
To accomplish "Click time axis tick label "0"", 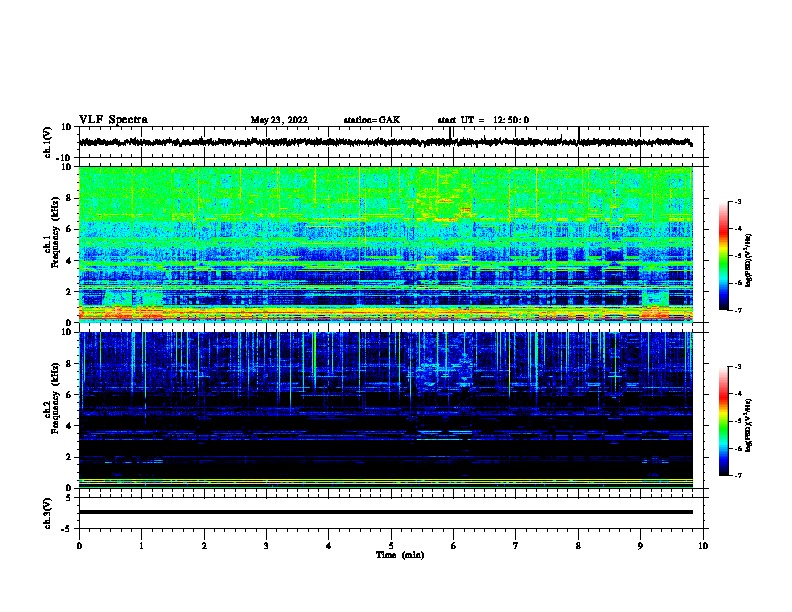I will tap(79, 546).
